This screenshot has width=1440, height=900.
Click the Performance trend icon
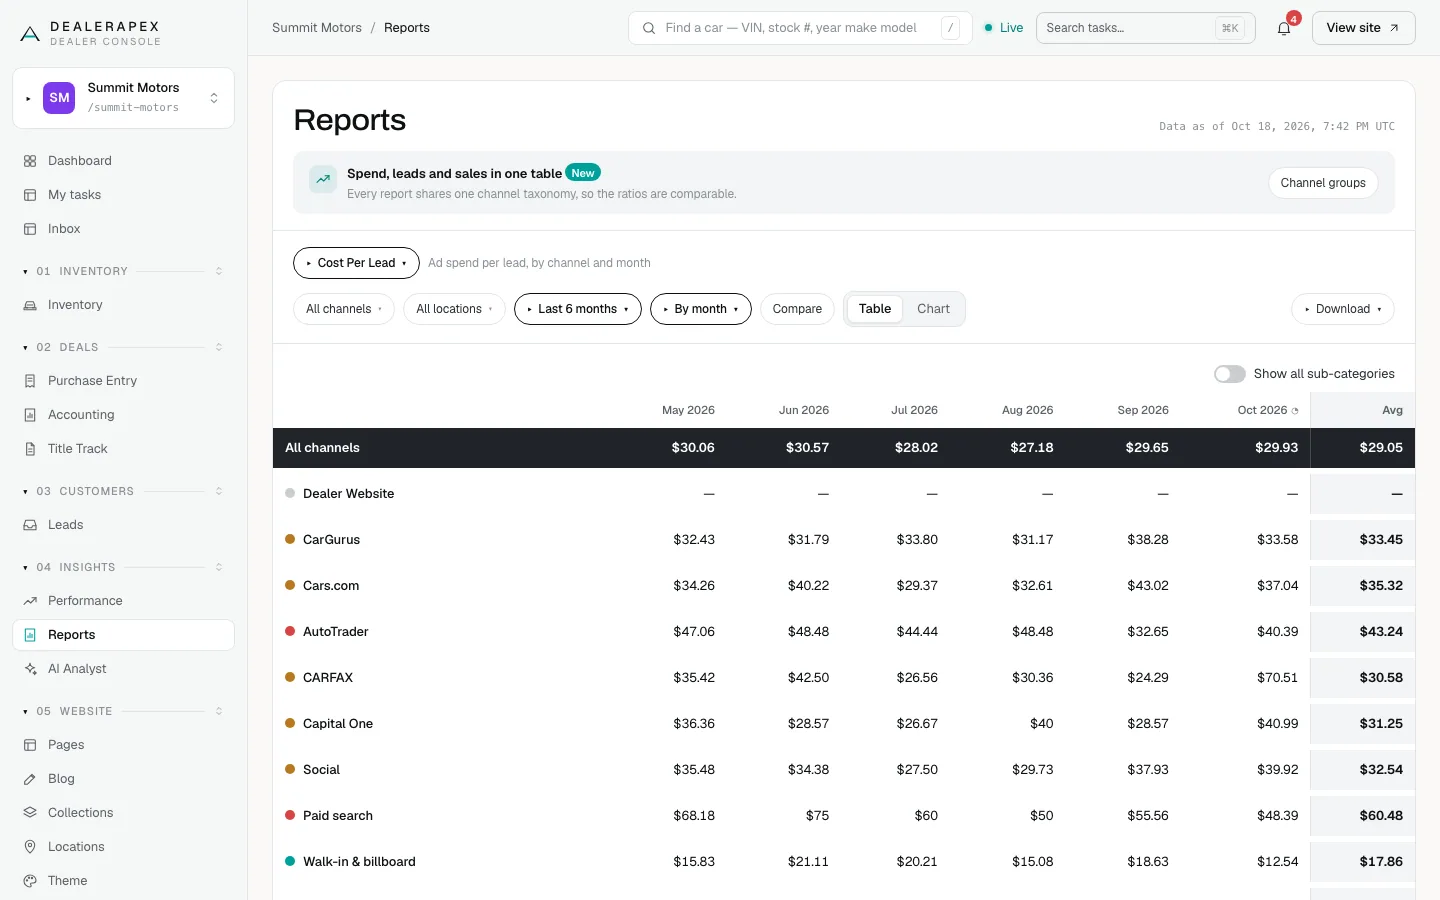pos(30,601)
